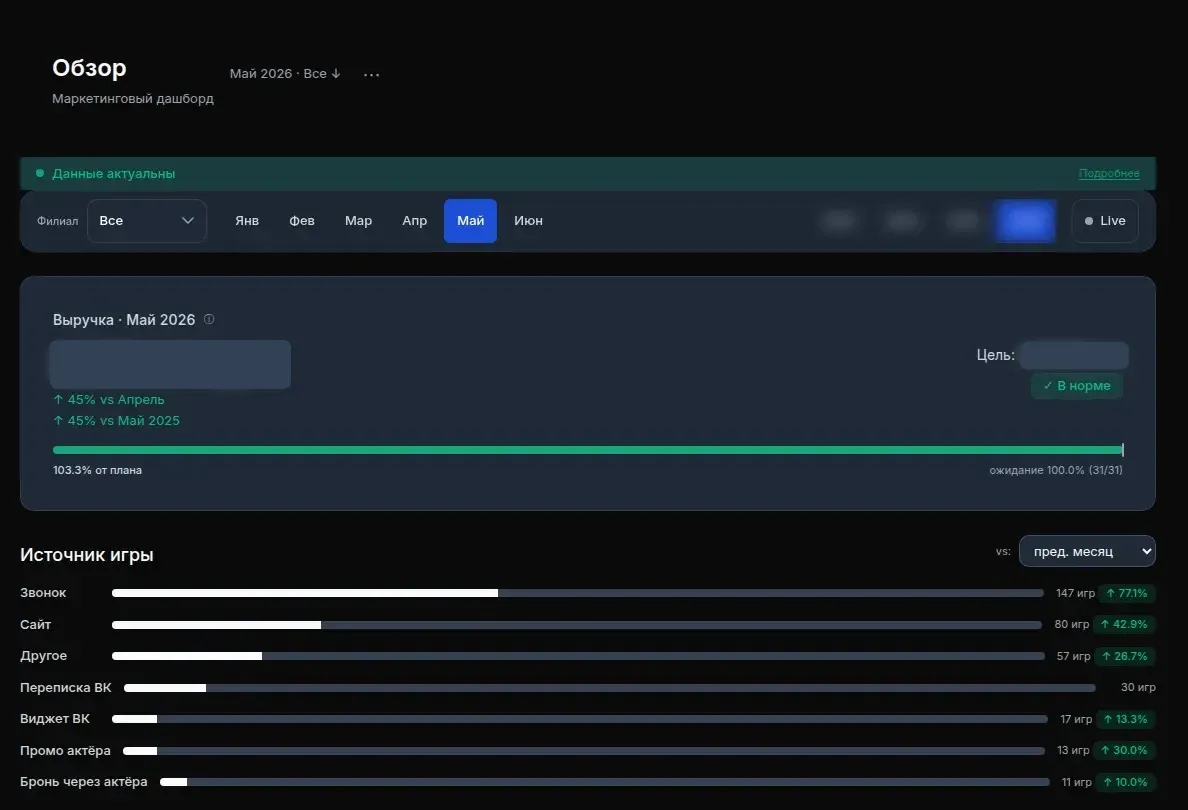1188x810 pixels.
Task: Click the down-arrow icon in Май 2026 · Все
Action: coord(336,73)
